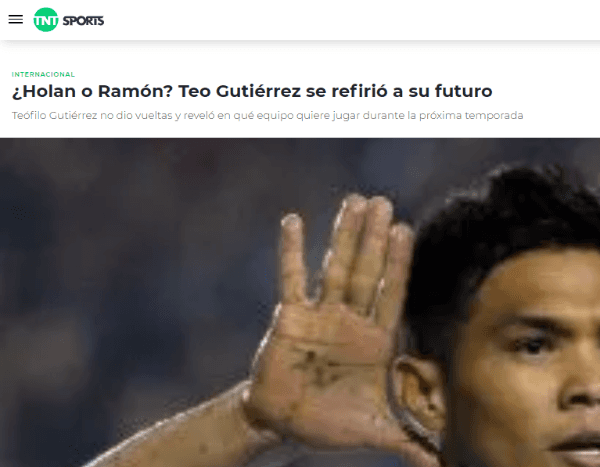
Task: Click "Ramón?" in the headline
Action: pos(135,91)
